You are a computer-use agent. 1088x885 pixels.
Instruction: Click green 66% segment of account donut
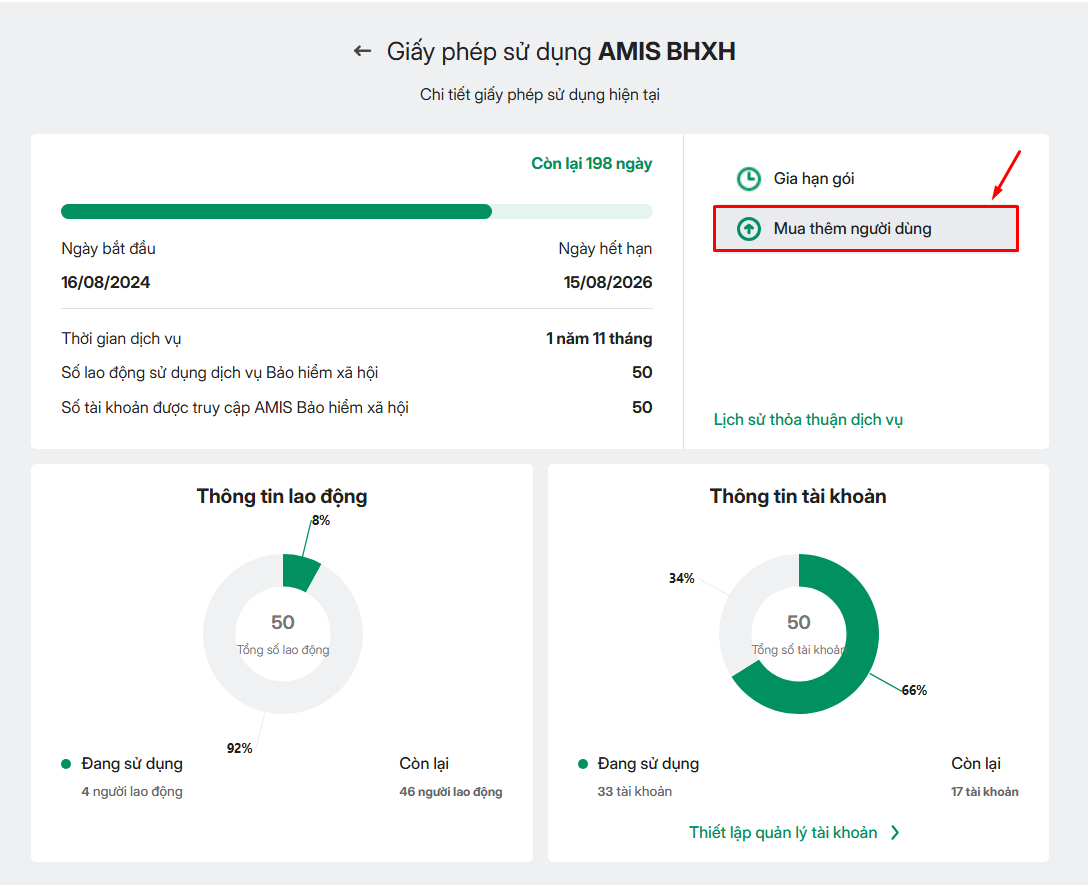(850, 660)
